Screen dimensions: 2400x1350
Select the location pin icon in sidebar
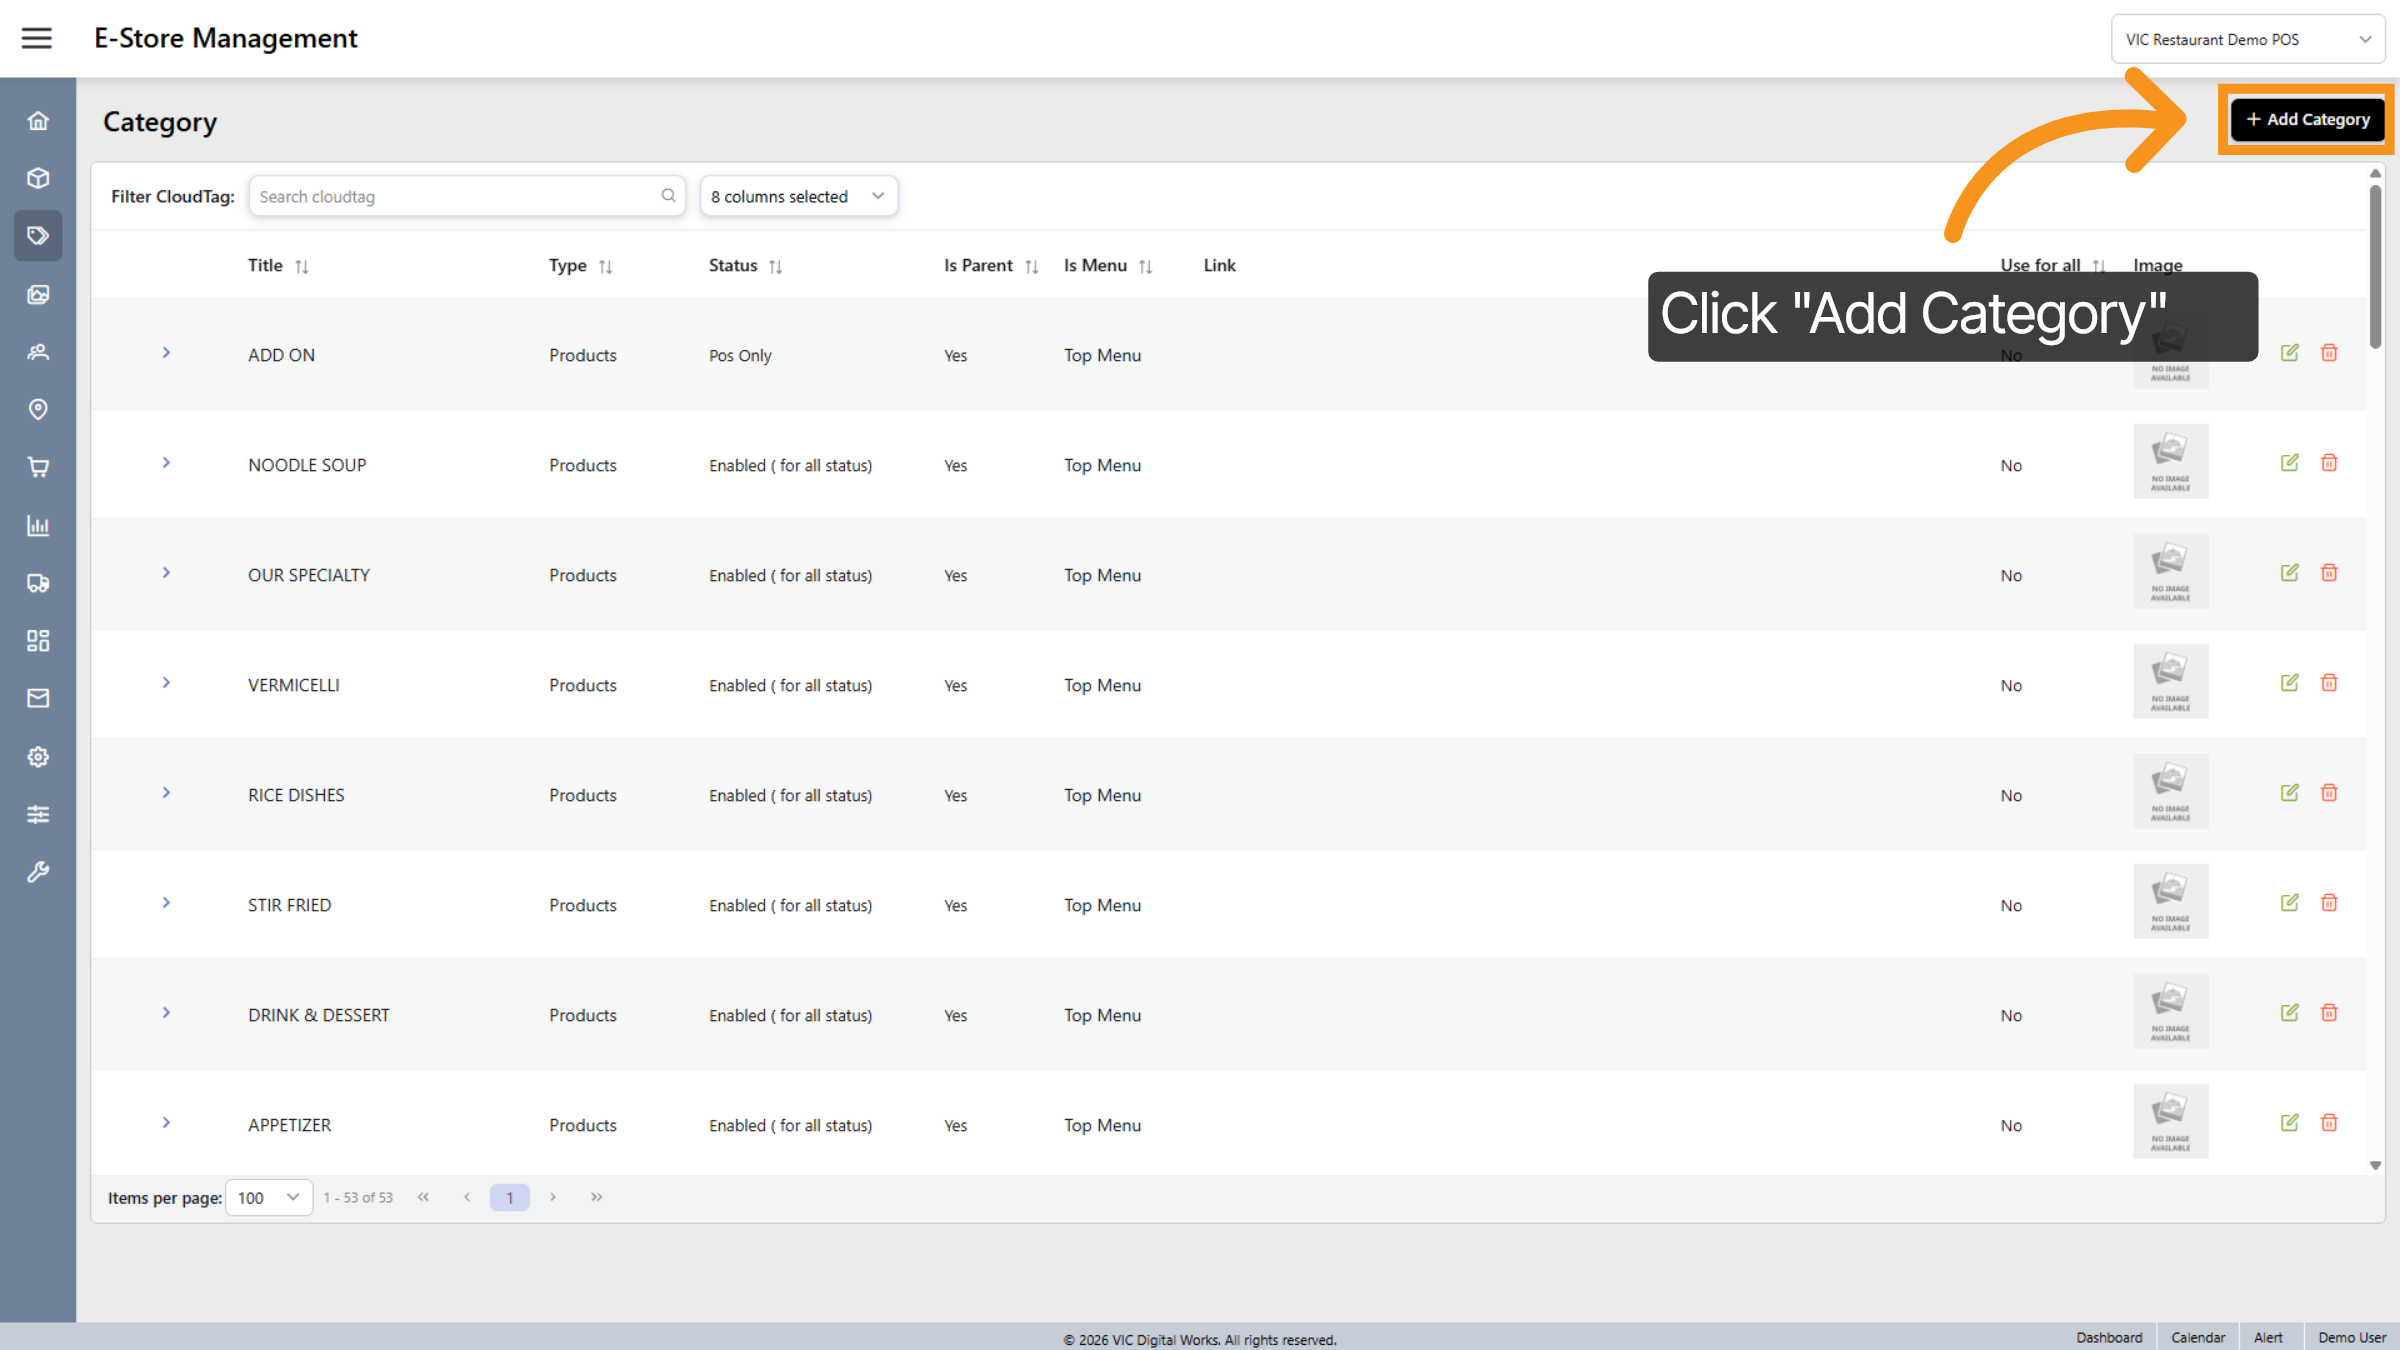click(38, 409)
